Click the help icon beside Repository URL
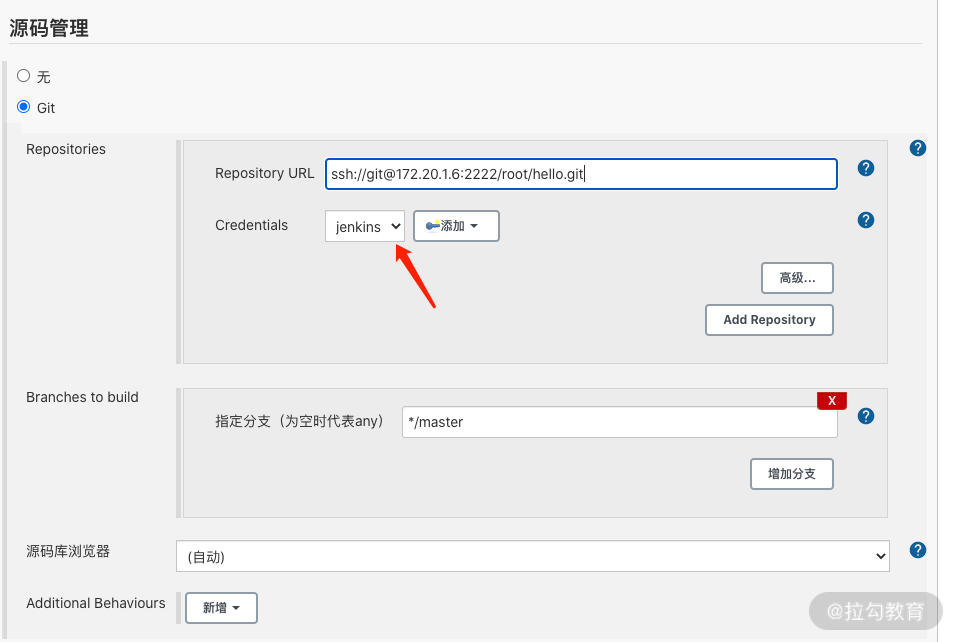955x642 pixels. 866,168
